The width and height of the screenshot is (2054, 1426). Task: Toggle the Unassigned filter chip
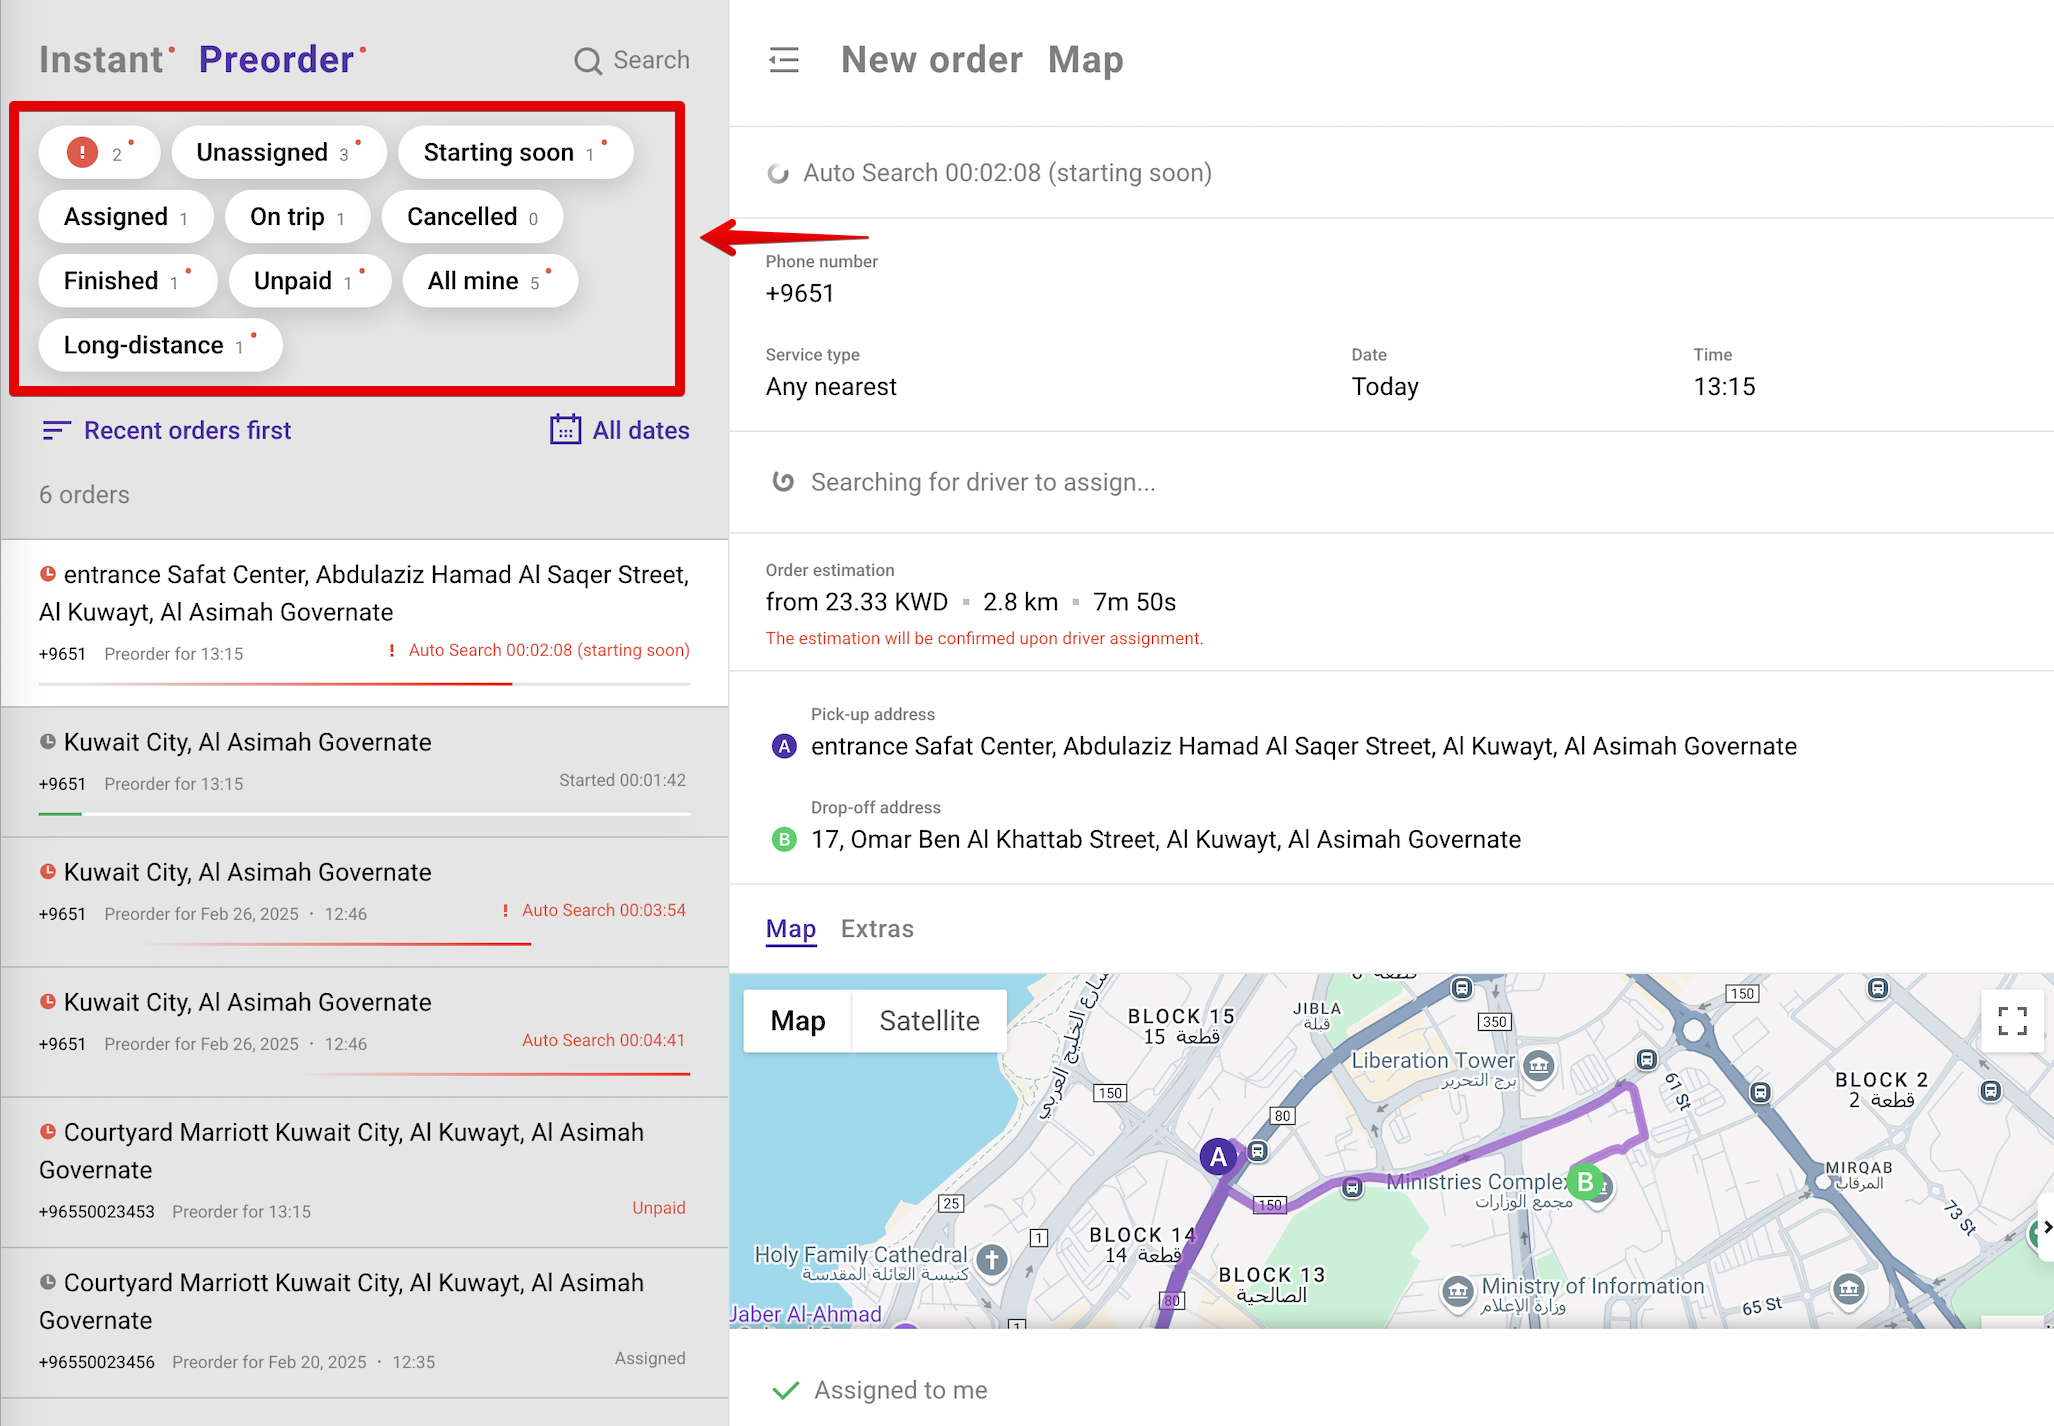[x=277, y=153]
